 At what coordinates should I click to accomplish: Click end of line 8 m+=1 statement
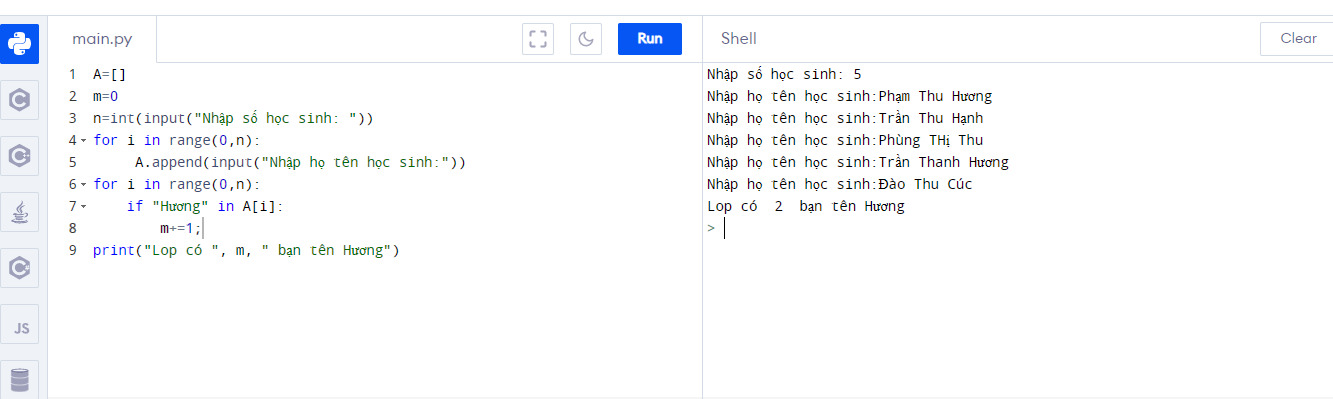tap(201, 229)
